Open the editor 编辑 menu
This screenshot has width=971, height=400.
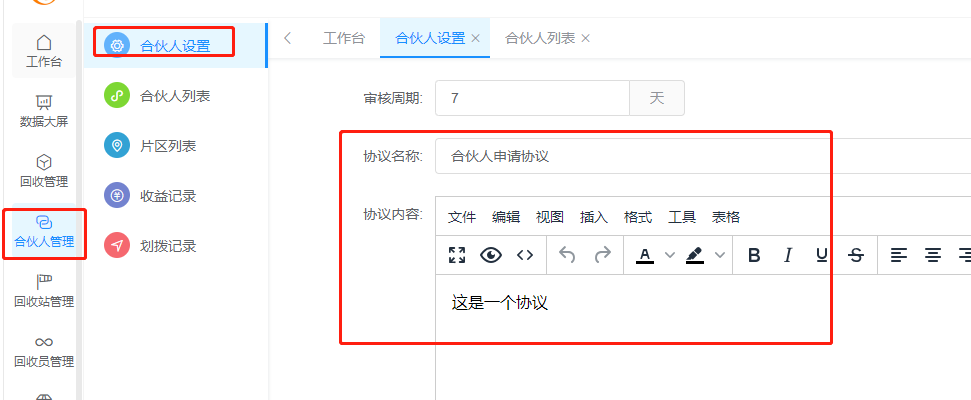point(506,217)
